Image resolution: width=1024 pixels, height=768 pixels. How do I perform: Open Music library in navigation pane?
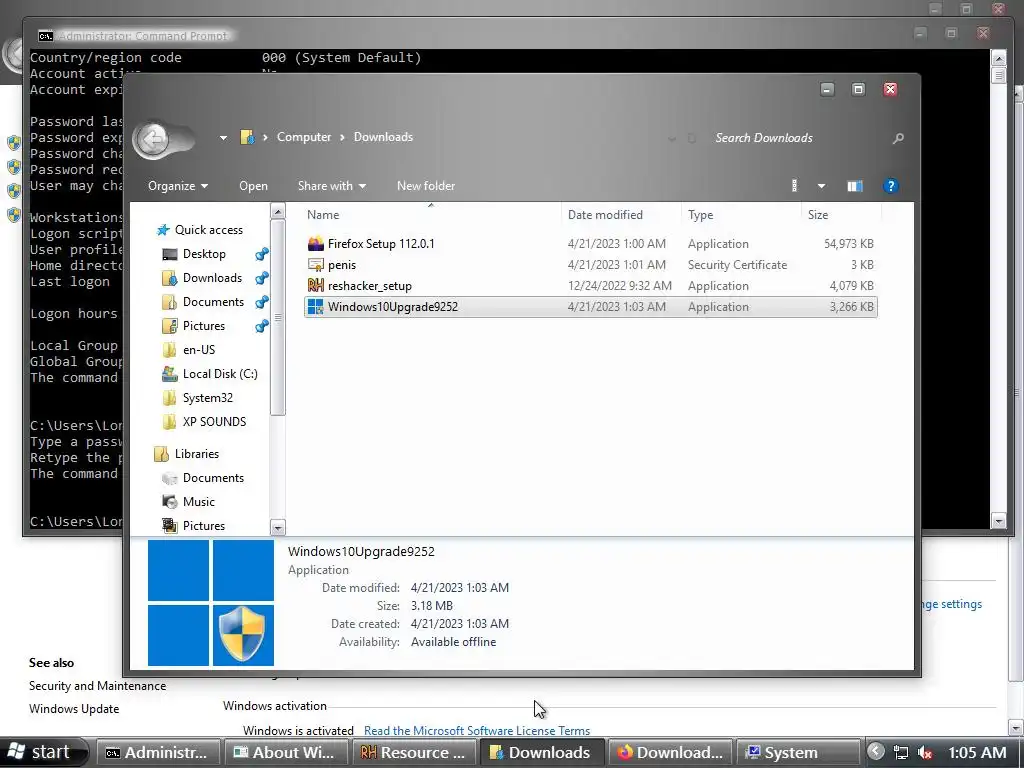coord(199,502)
